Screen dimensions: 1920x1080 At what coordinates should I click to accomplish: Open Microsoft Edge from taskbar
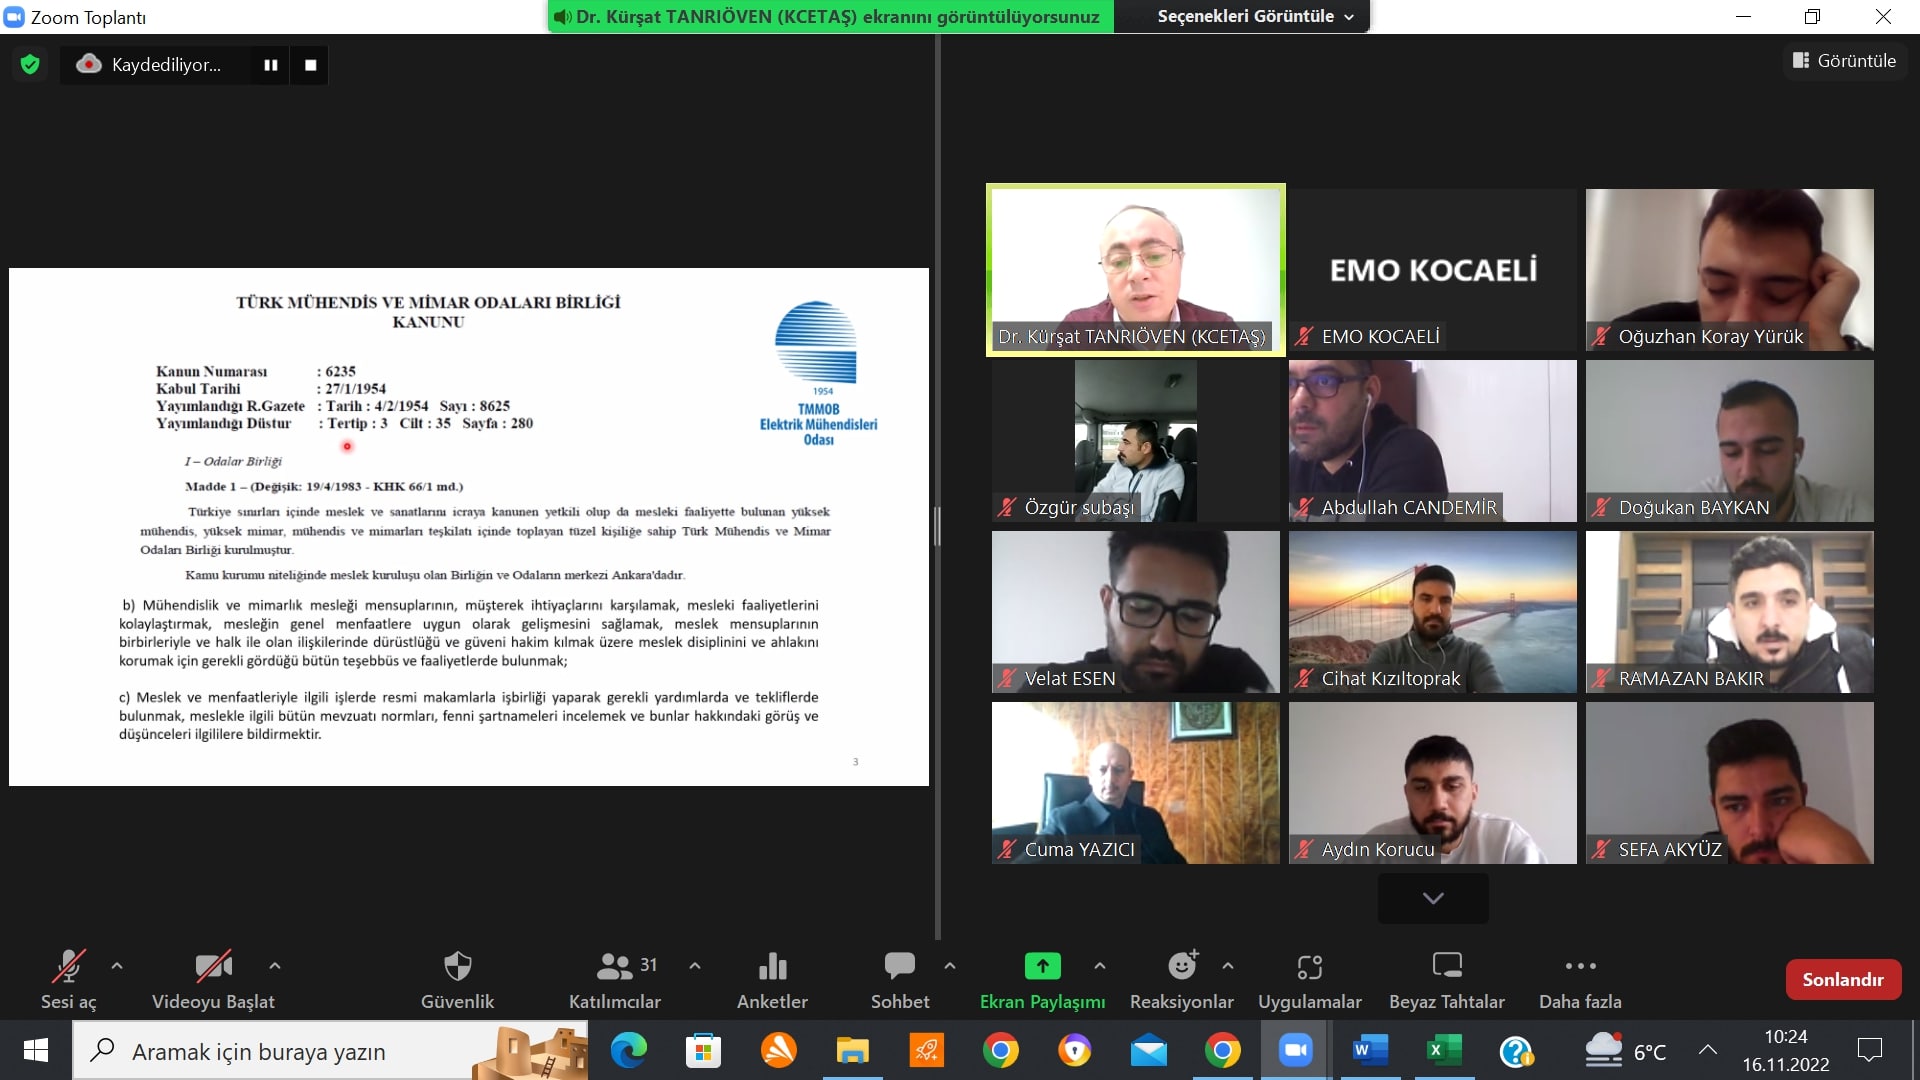(629, 1051)
